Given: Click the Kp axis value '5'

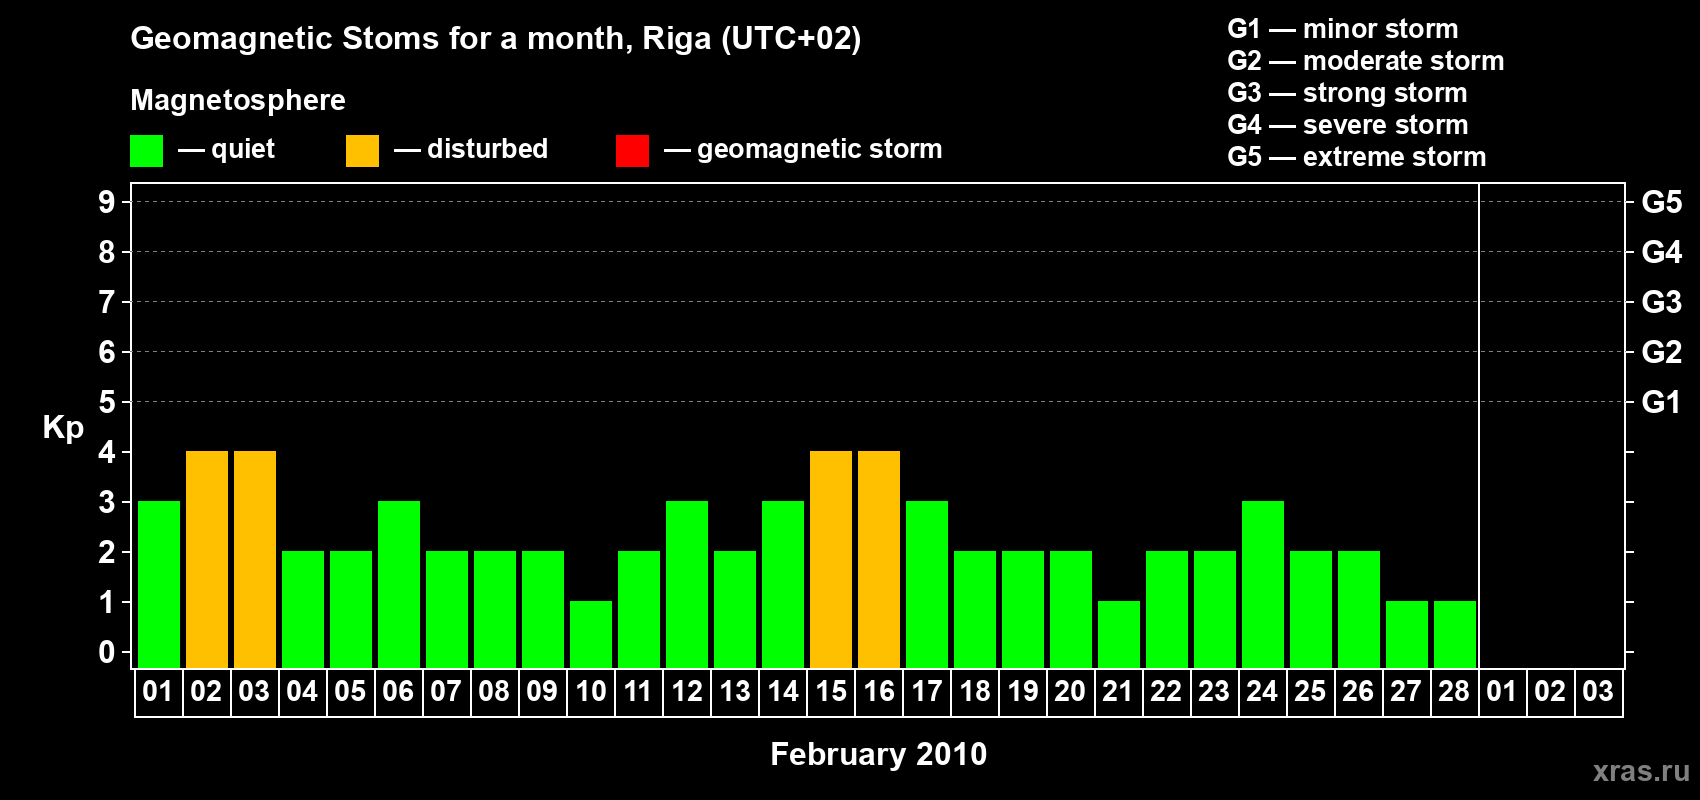Looking at the screenshot, I should pos(107,402).
